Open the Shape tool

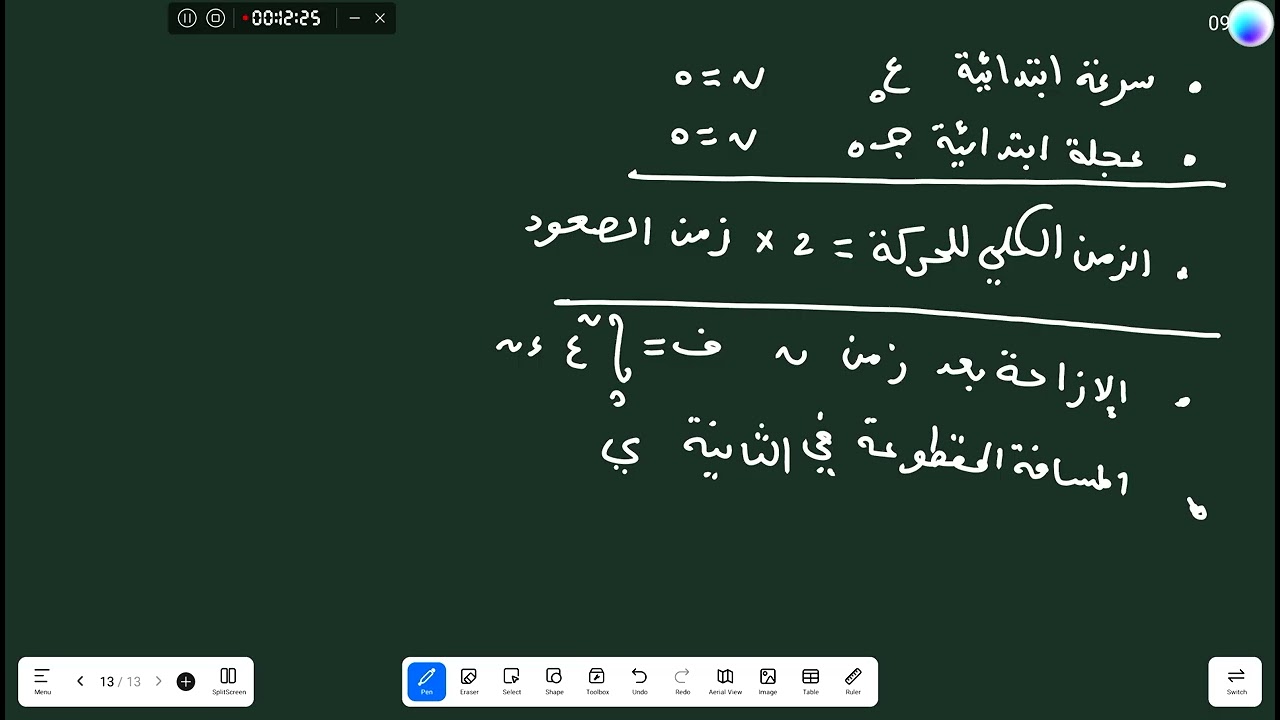(554, 681)
